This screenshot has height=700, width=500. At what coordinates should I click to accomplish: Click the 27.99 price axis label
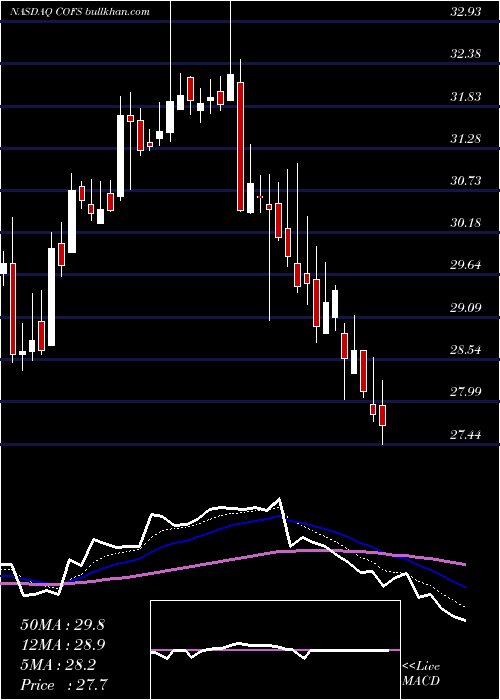tap(466, 392)
